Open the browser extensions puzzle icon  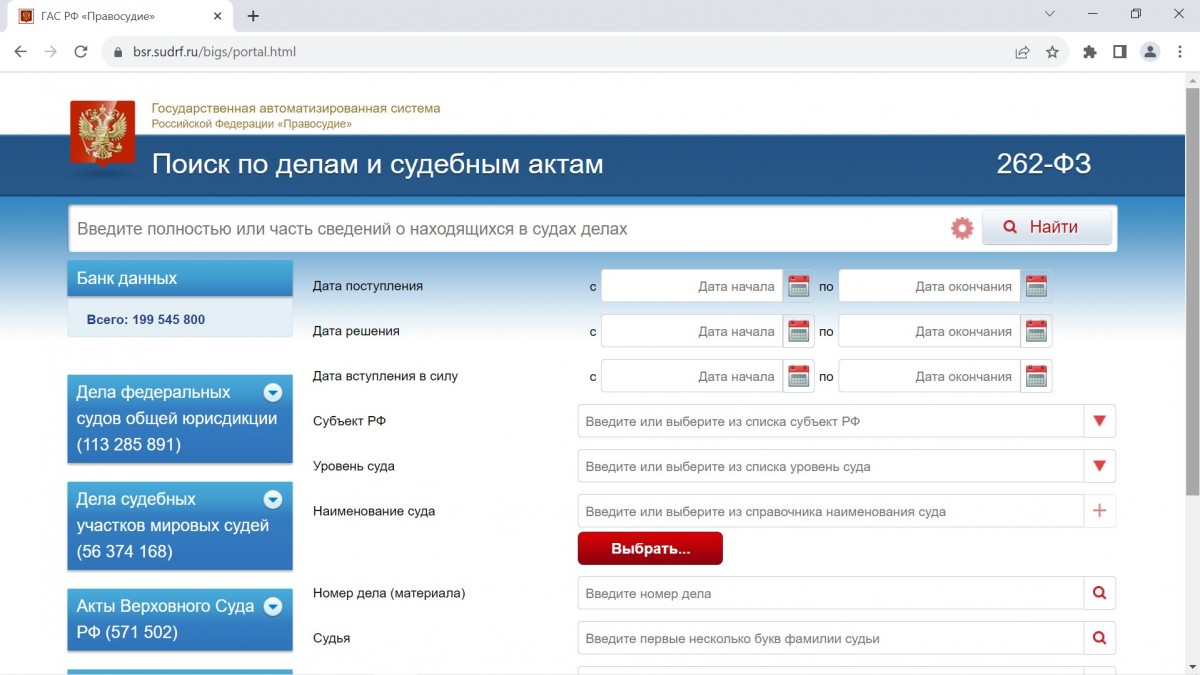coord(1090,52)
